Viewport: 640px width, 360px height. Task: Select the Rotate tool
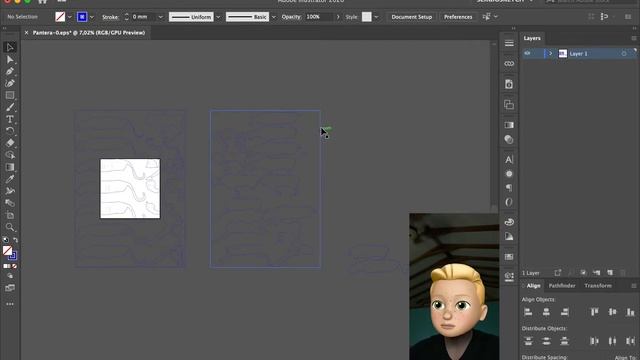coord(10,131)
